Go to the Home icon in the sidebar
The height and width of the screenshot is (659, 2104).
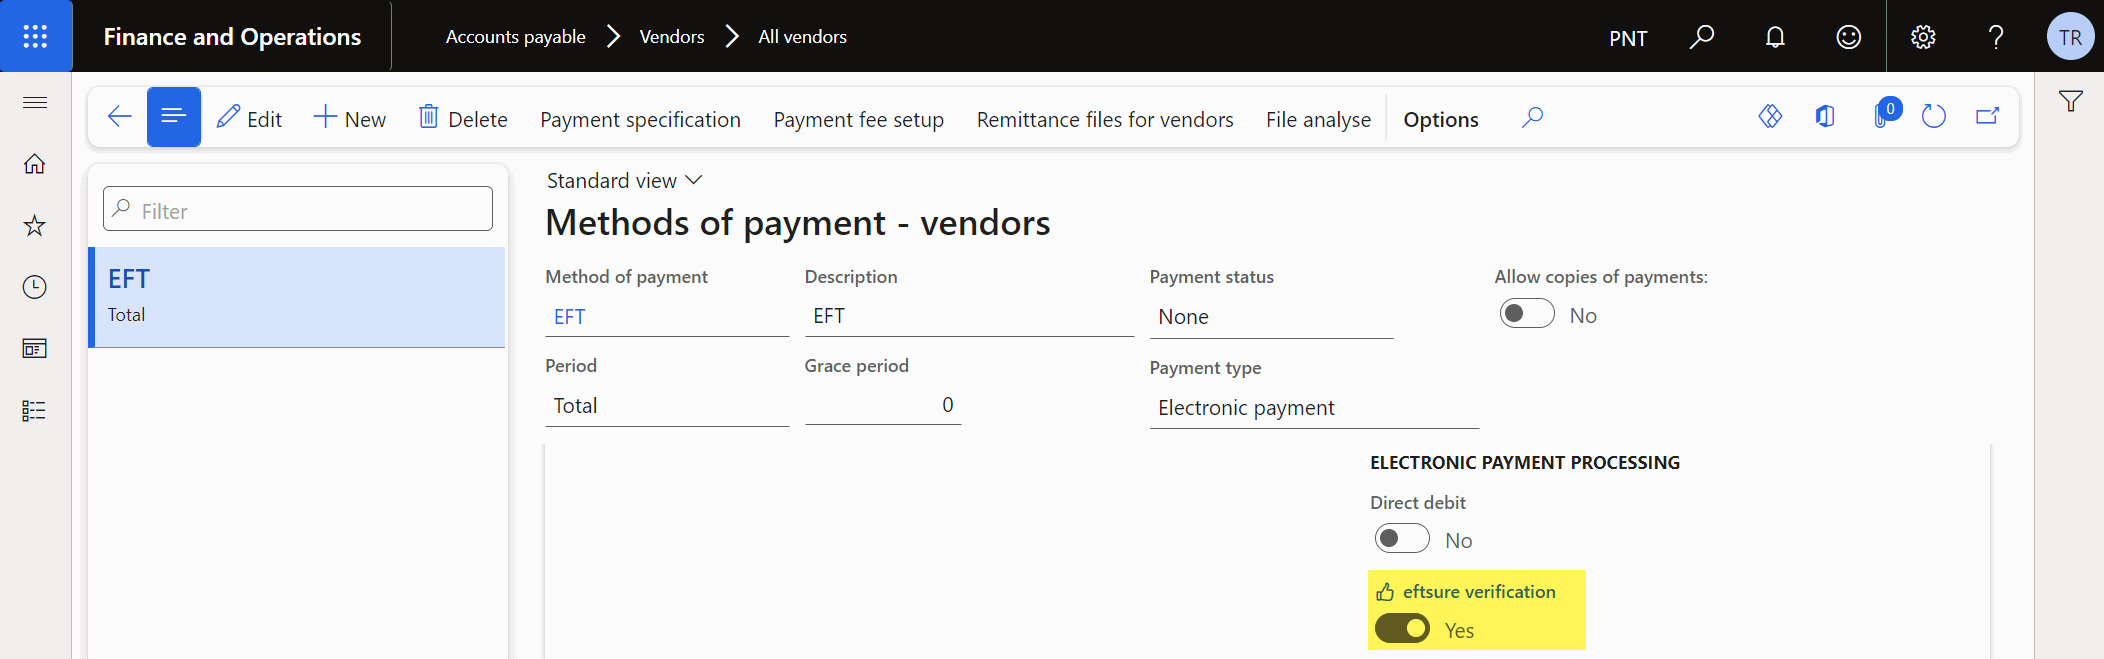[35, 163]
